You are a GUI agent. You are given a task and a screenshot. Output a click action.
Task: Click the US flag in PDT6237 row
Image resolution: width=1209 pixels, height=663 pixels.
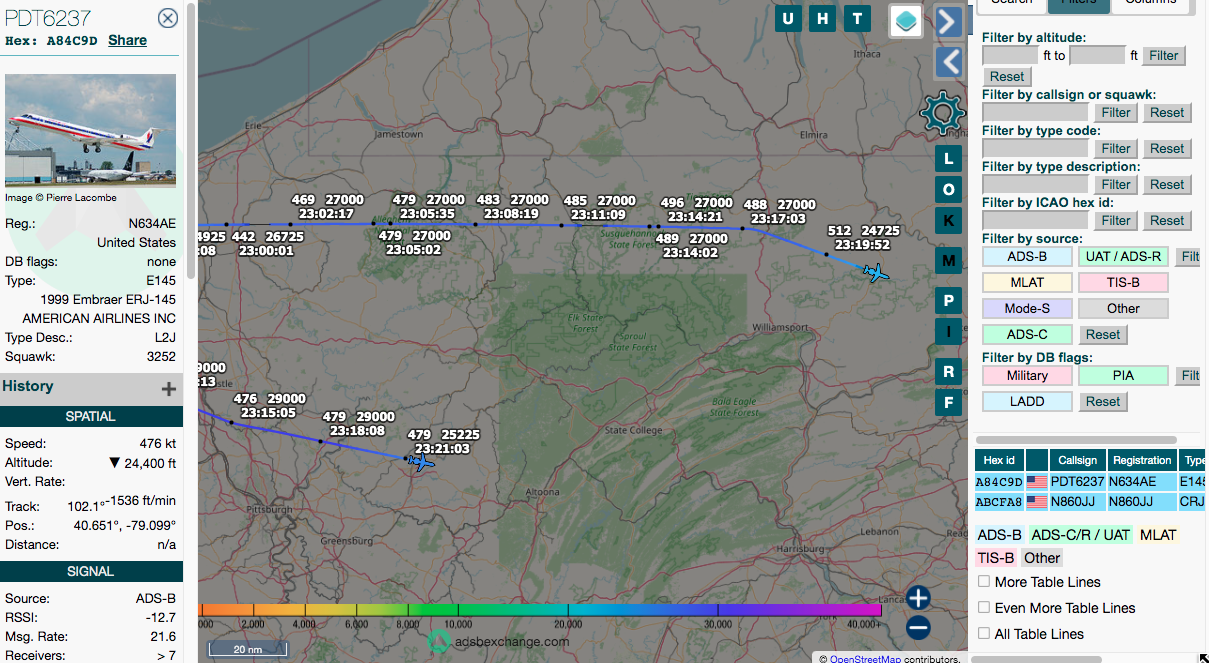tap(1037, 482)
